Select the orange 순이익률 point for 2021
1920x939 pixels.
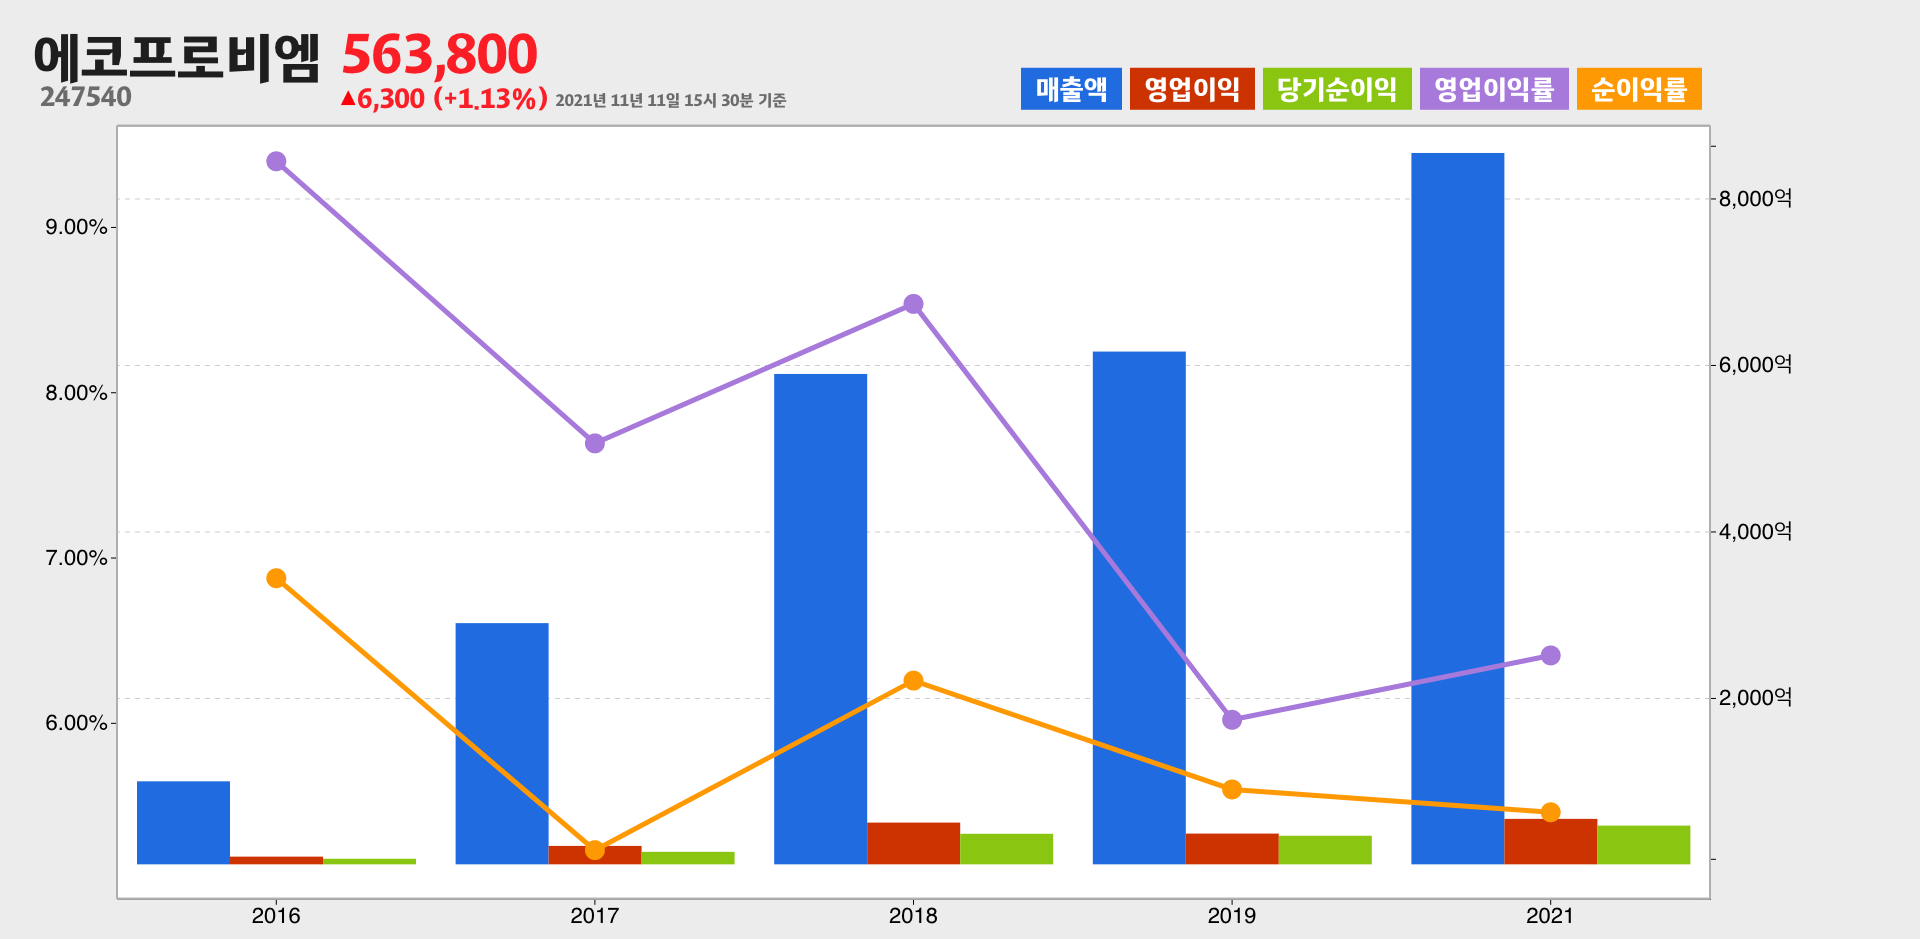pyautogui.click(x=1550, y=812)
